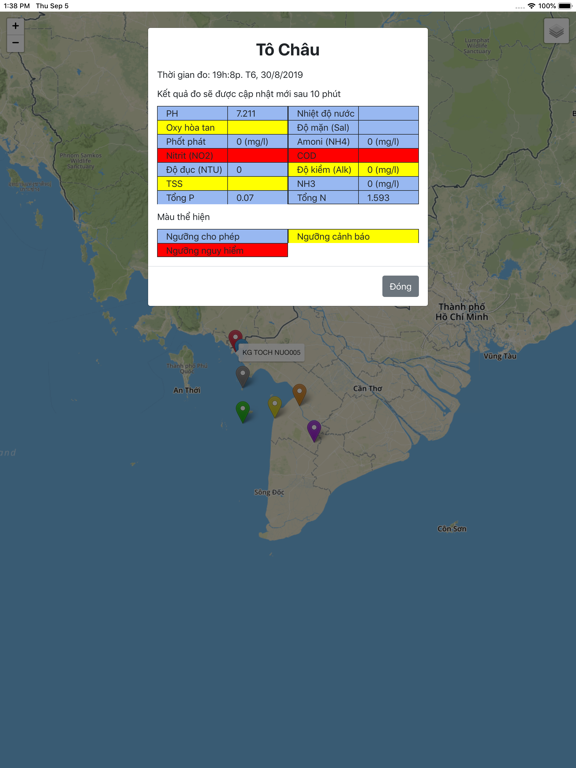Viewport: 576px width, 768px height.
Task: Tap the 1:38 PM clock in status bar
Action: 17,6
